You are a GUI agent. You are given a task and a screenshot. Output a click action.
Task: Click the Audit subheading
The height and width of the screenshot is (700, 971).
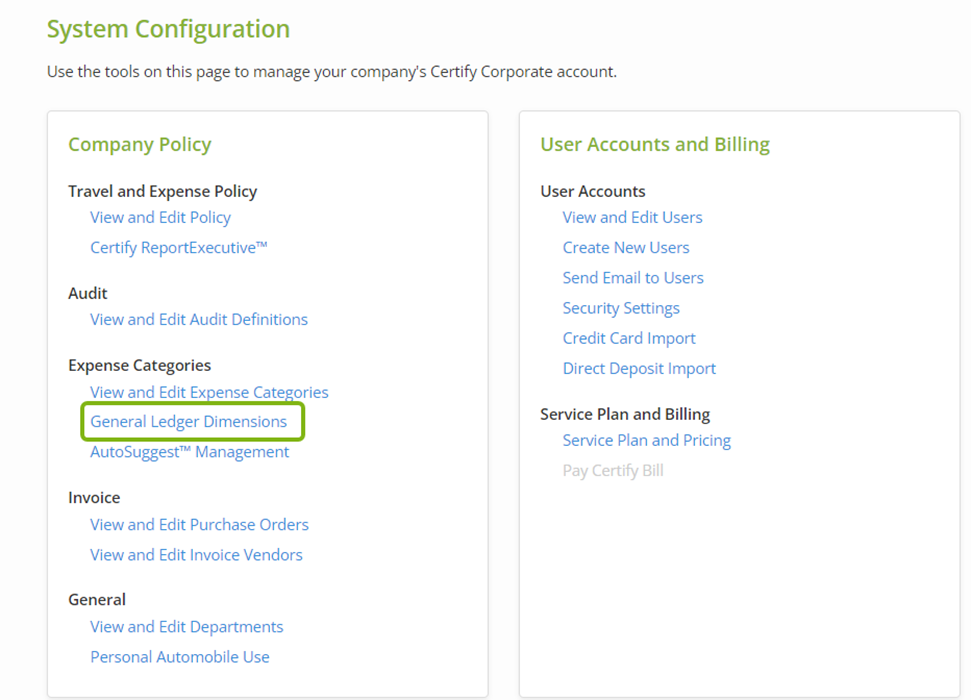pos(87,294)
